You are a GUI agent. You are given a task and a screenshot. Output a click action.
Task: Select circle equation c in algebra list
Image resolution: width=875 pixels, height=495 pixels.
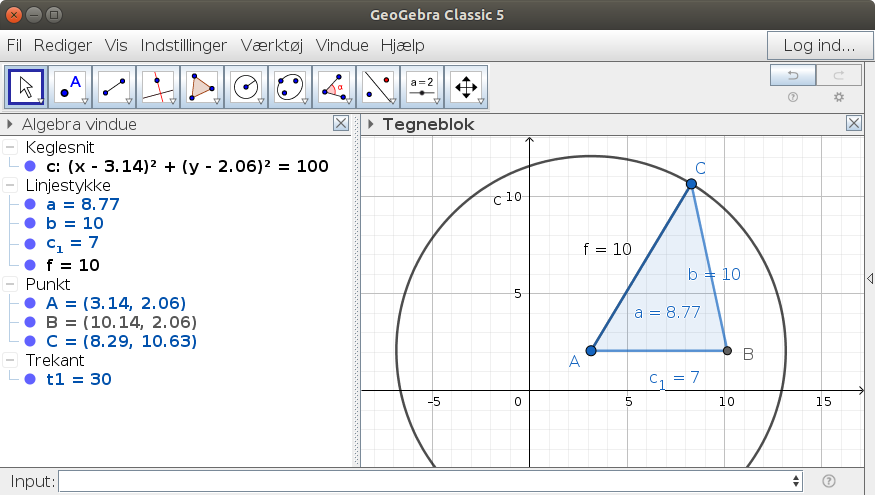(187, 166)
